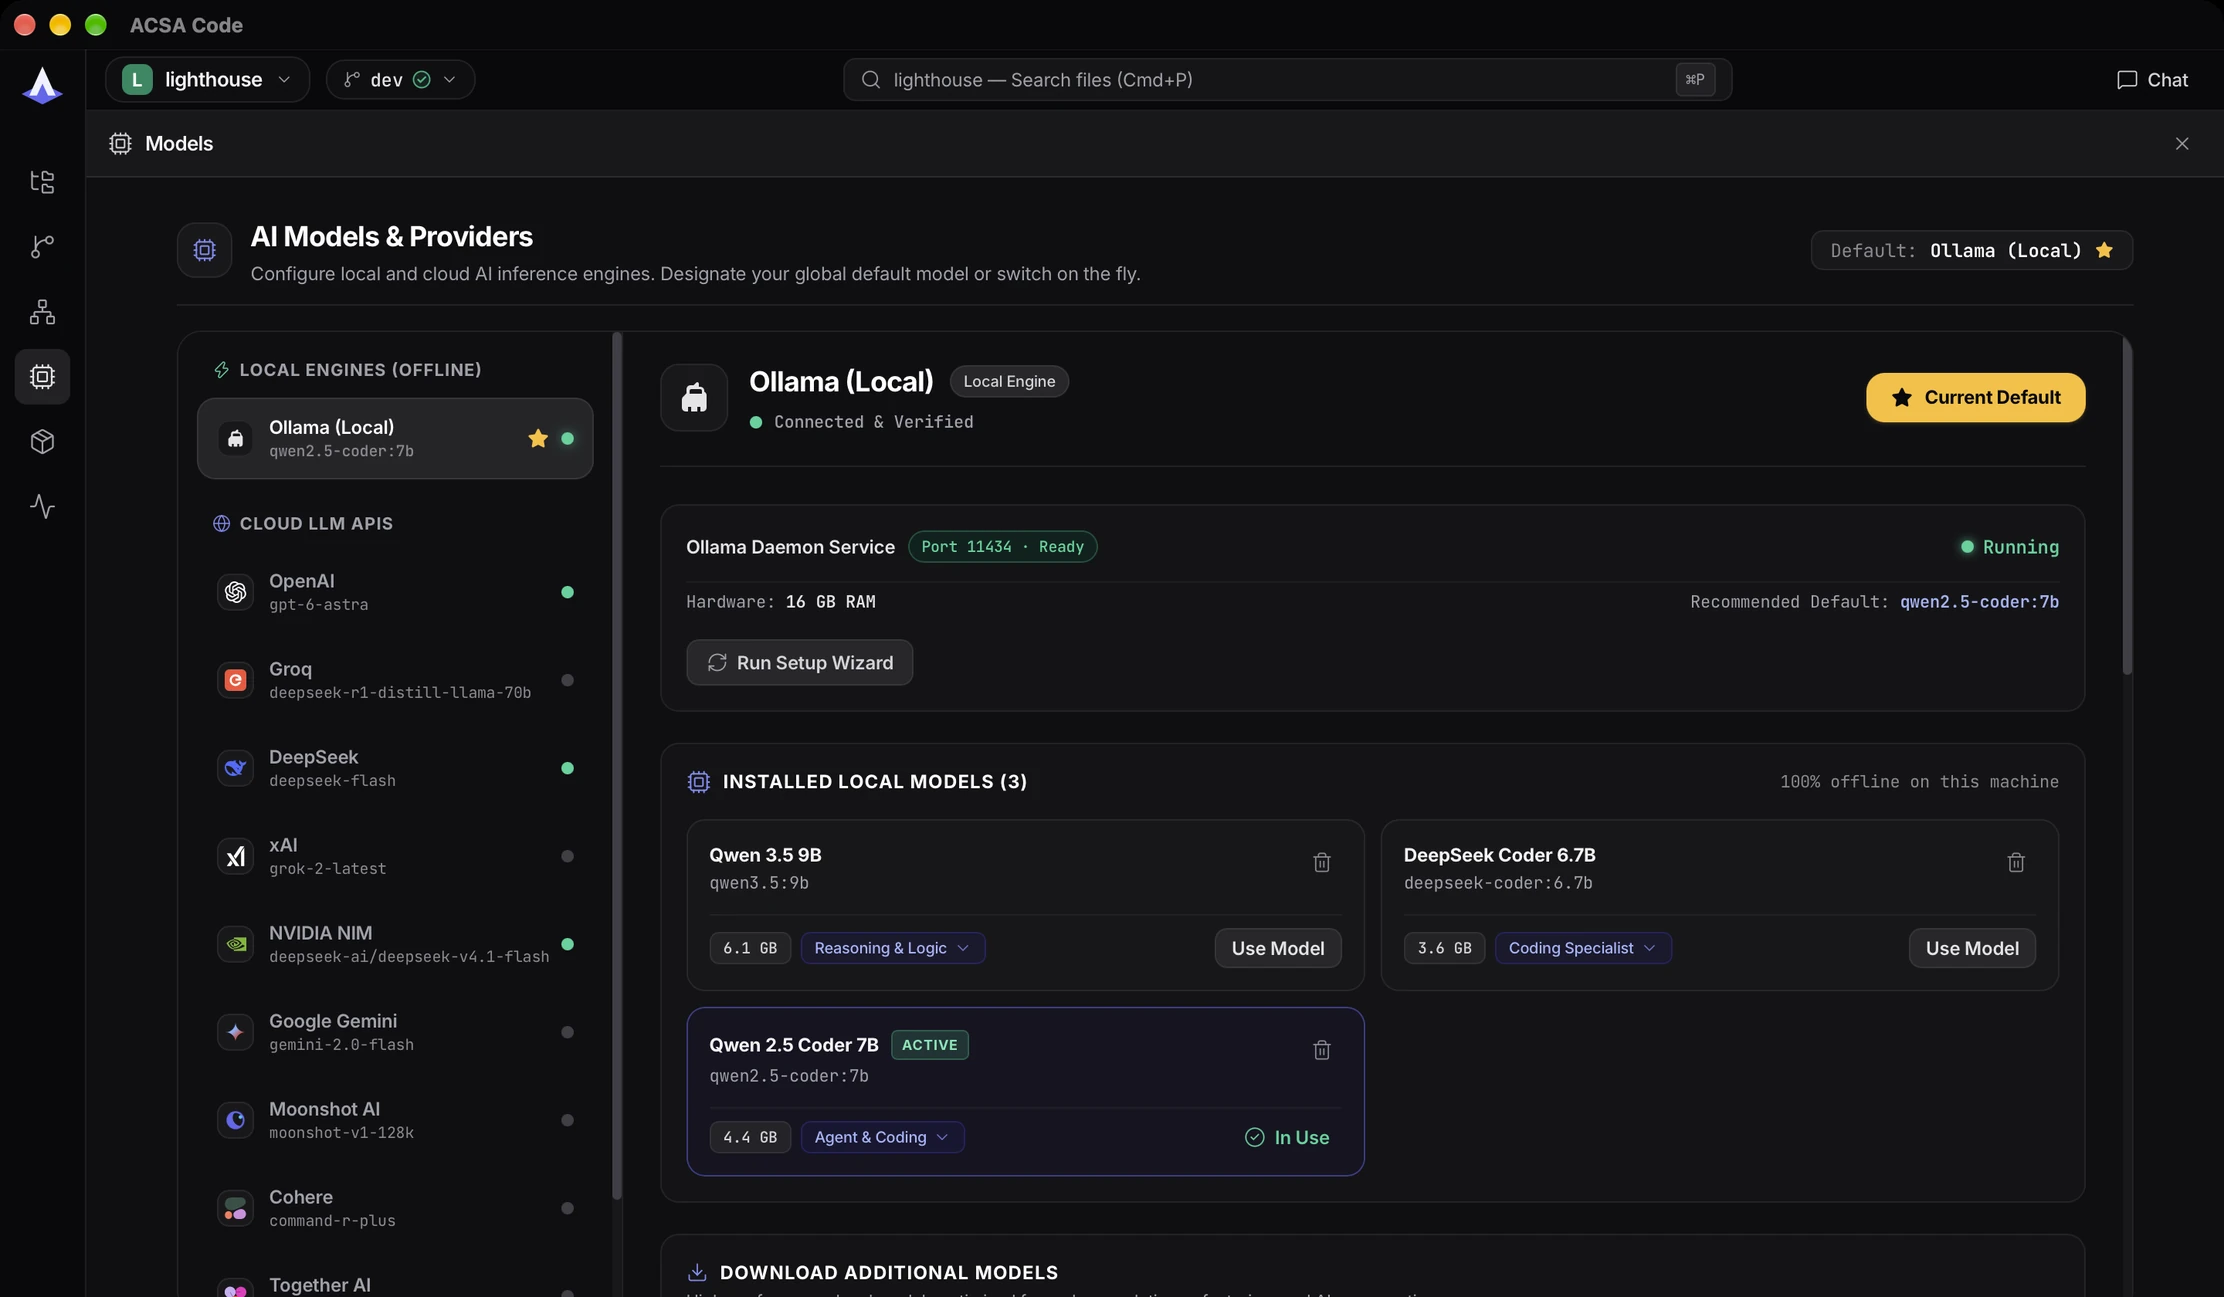The image size is (2224, 1297).
Task: Open the activity pulse sidebar icon
Action: click(42, 506)
